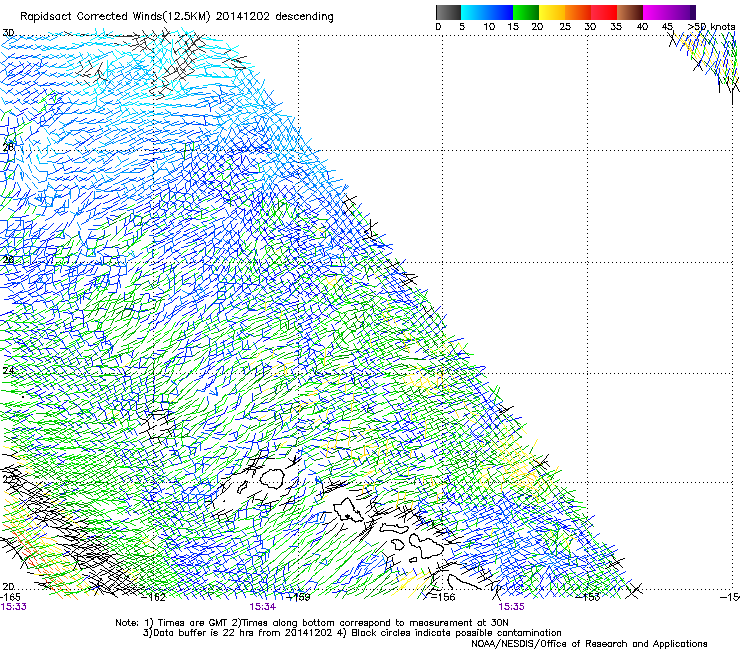The image size is (740, 650).
Task: Click the purple '15:35' time label
Action: pos(512,607)
